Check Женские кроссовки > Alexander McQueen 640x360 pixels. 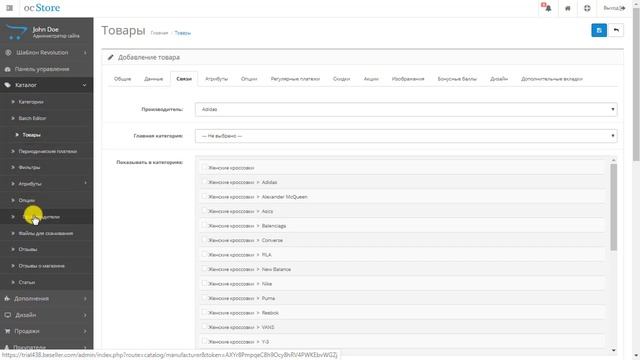tap(204, 196)
